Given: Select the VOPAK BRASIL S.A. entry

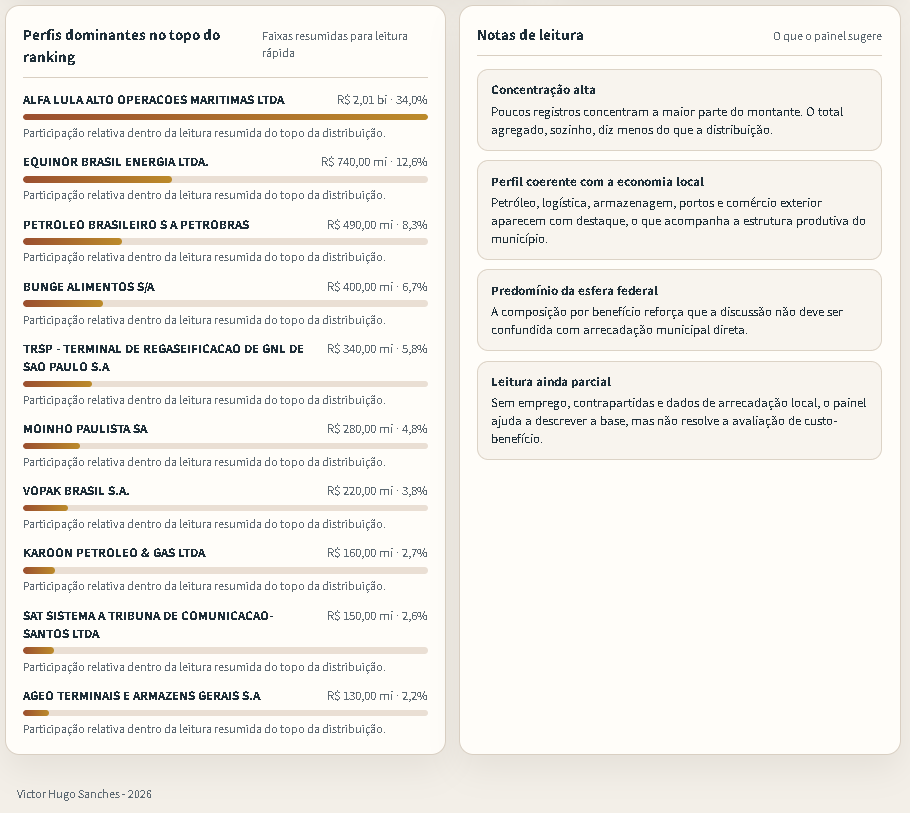Looking at the screenshot, I should tap(76, 491).
